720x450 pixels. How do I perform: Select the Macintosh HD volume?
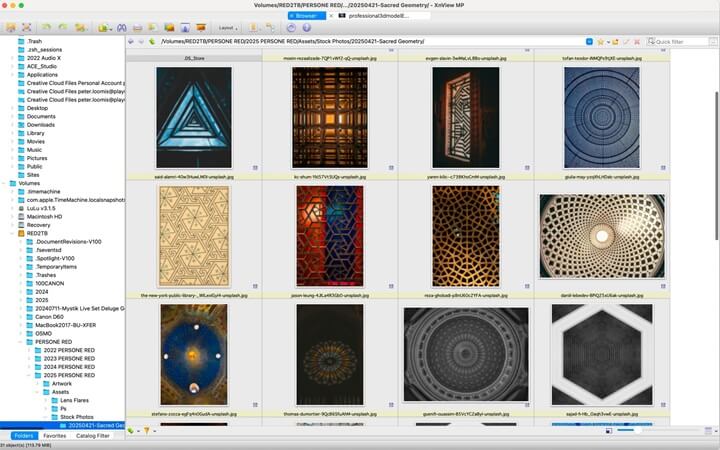(44, 217)
